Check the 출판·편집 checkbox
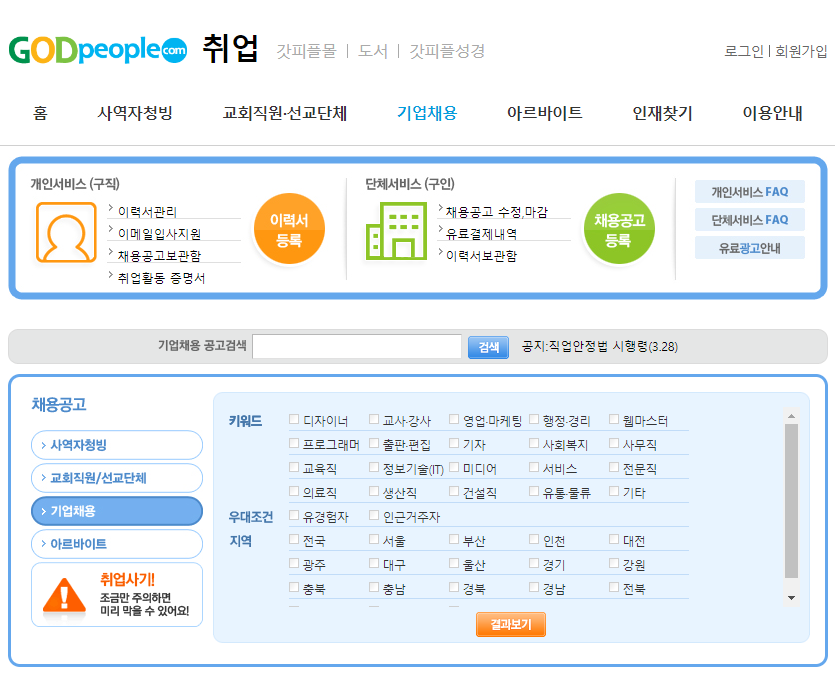Screen dimensions: 835x673 click(x=374, y=443)
